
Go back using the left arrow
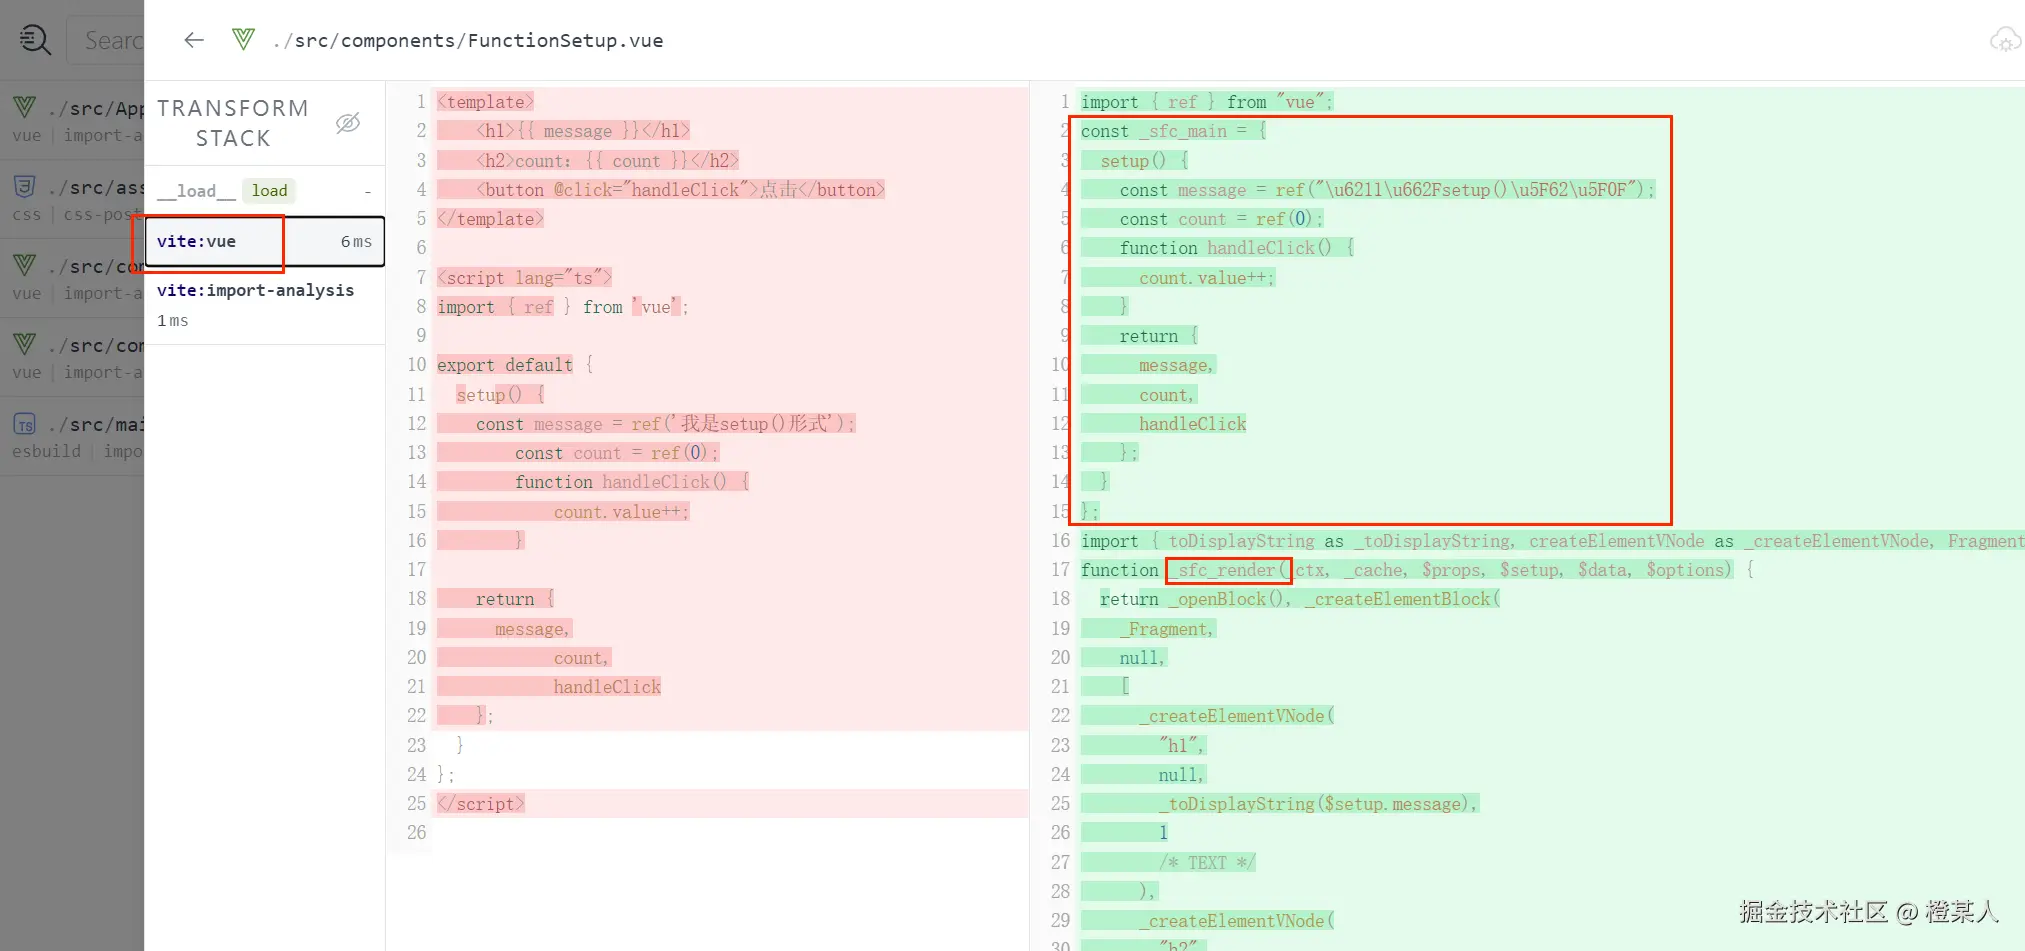(194, 40)
